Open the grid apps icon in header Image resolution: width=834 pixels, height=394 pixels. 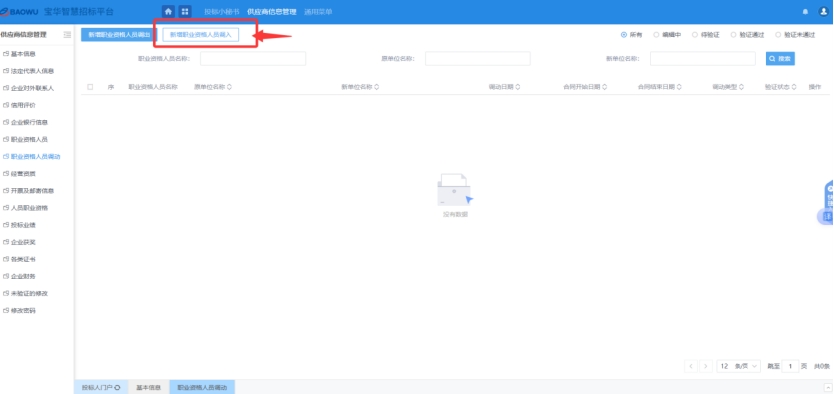coord(185,12)
